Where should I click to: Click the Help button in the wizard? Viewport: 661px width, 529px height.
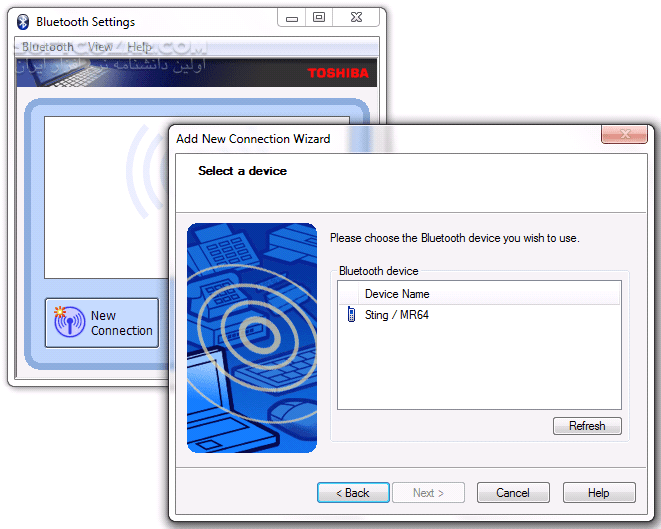(x=599, y=493)
